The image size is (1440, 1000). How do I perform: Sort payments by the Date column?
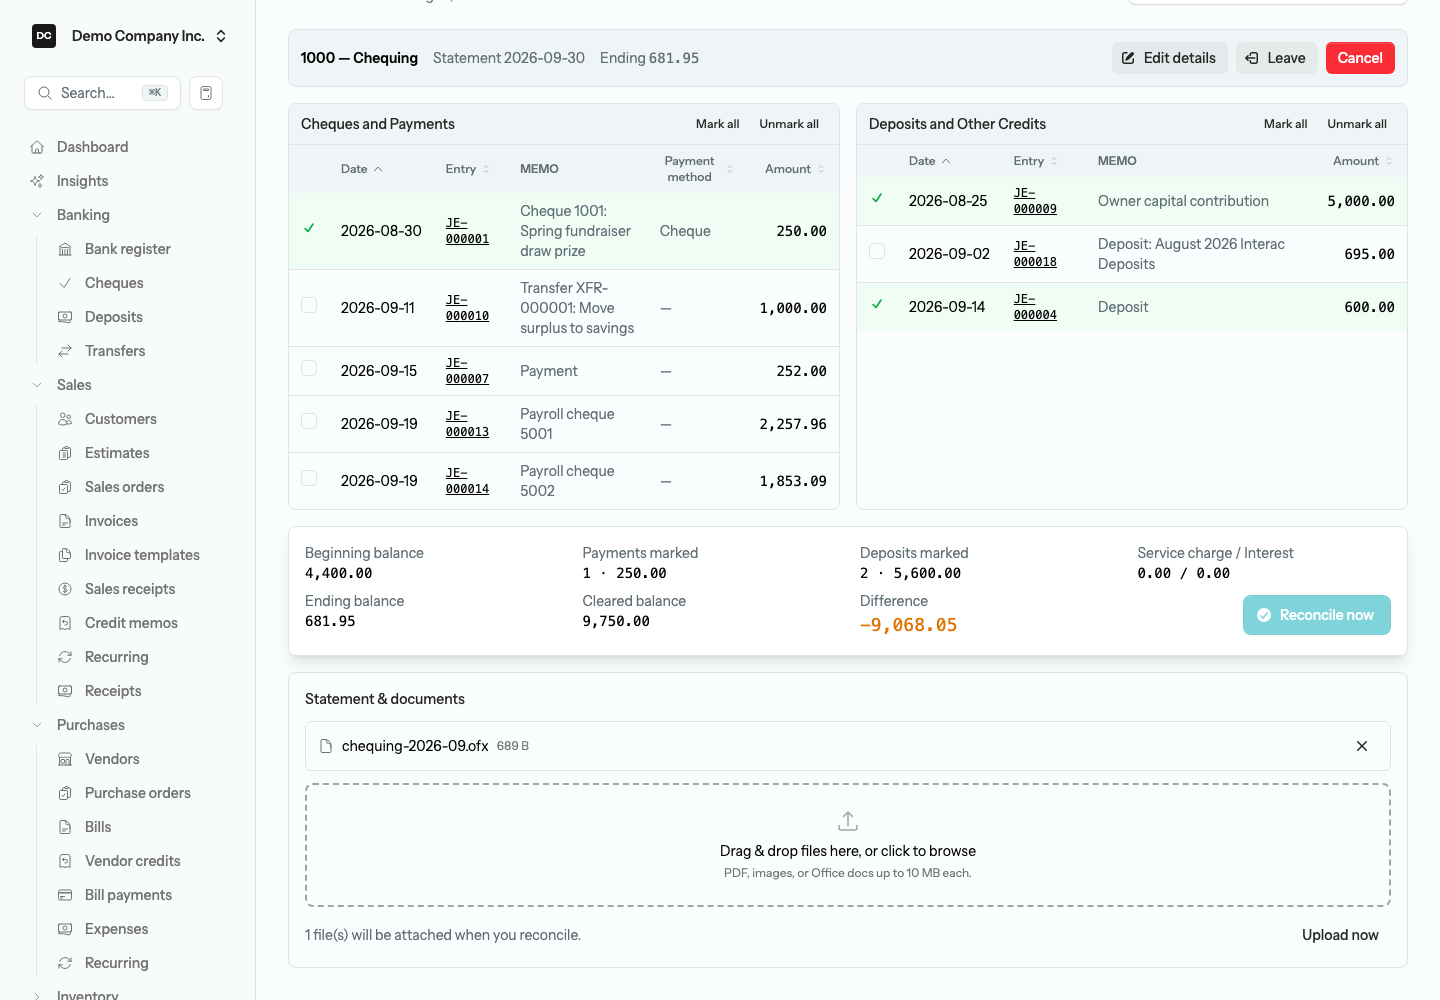coord(362,169)
